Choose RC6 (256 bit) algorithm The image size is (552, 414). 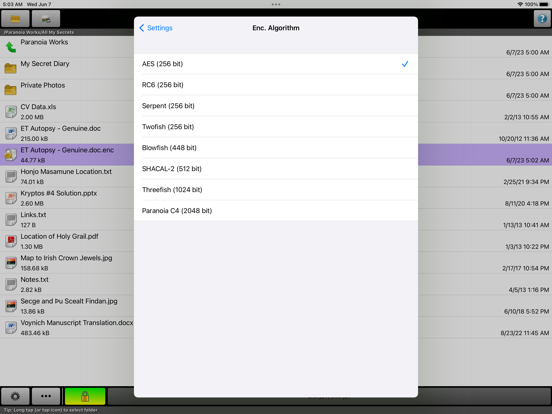(276, 85)
